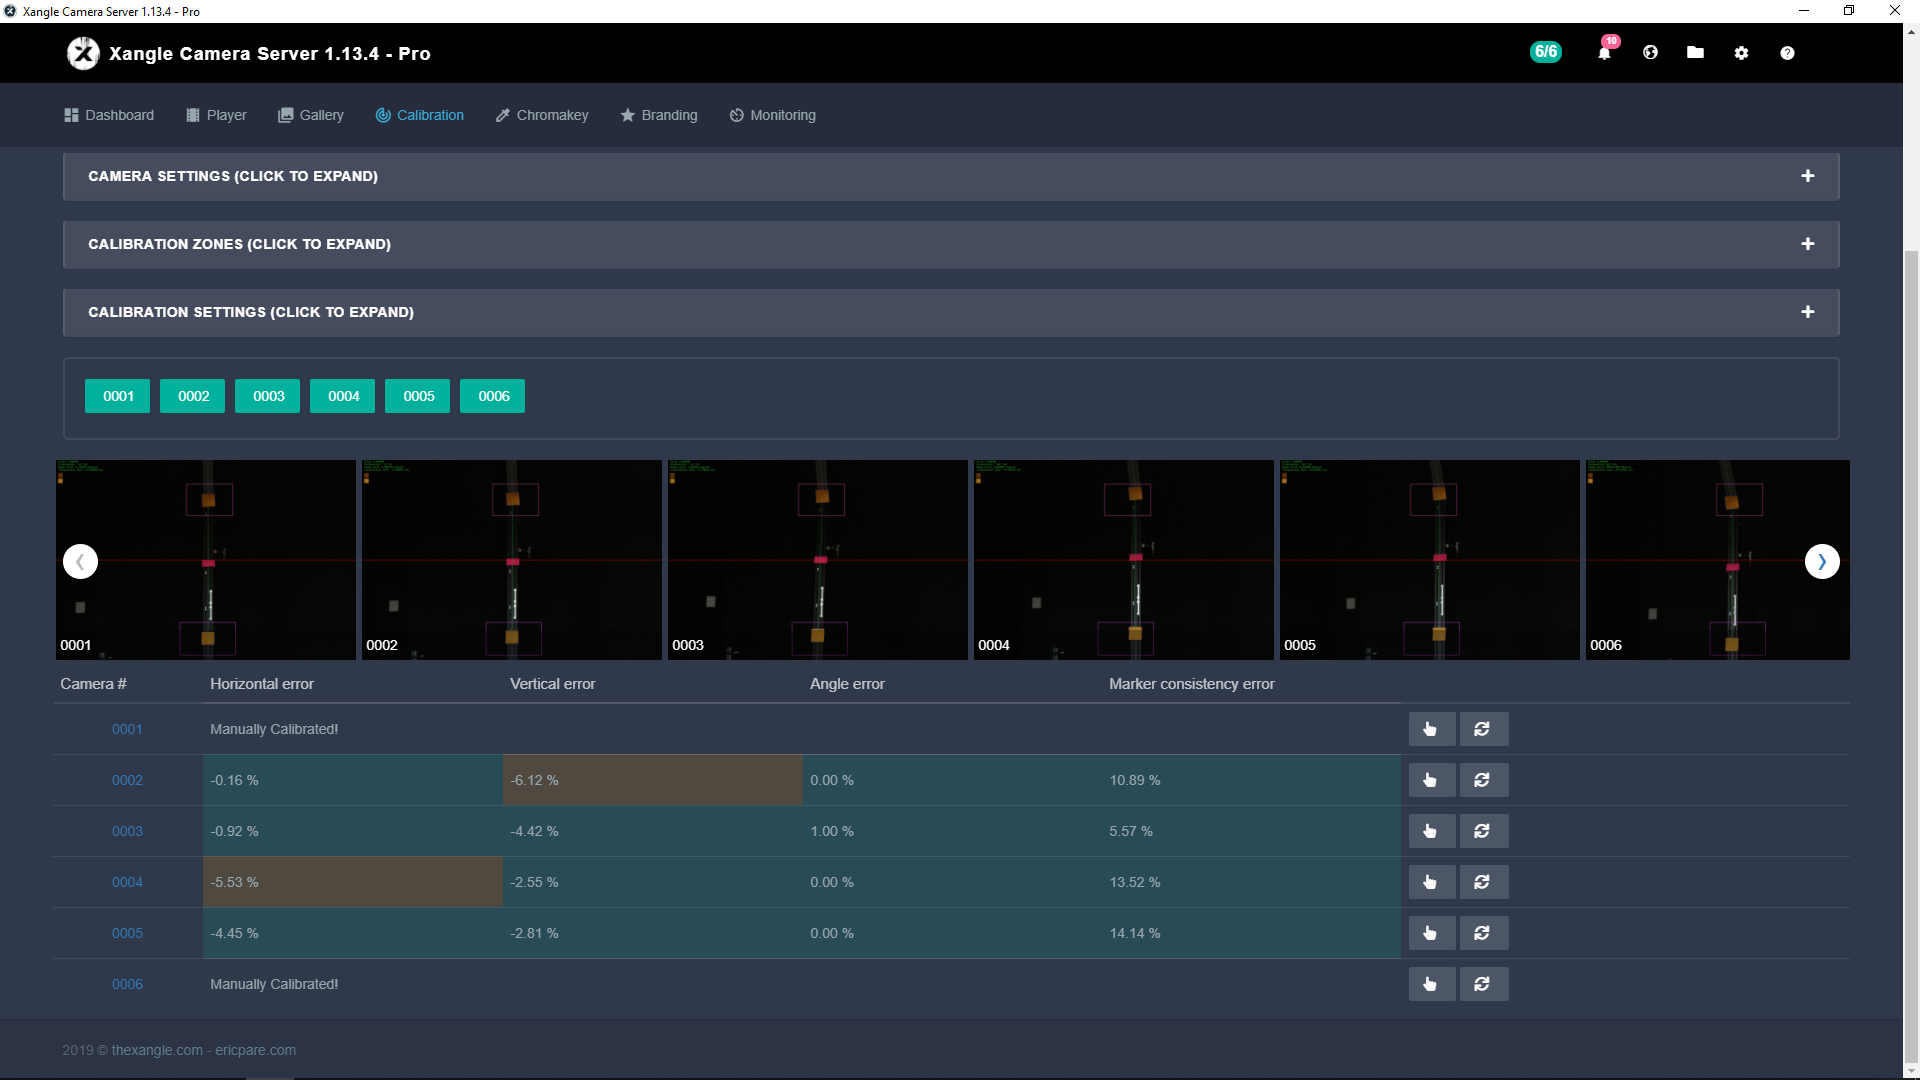Open the help question mark icon
Viewport: 1920px width, 1080px height.
coord(1787,53)
